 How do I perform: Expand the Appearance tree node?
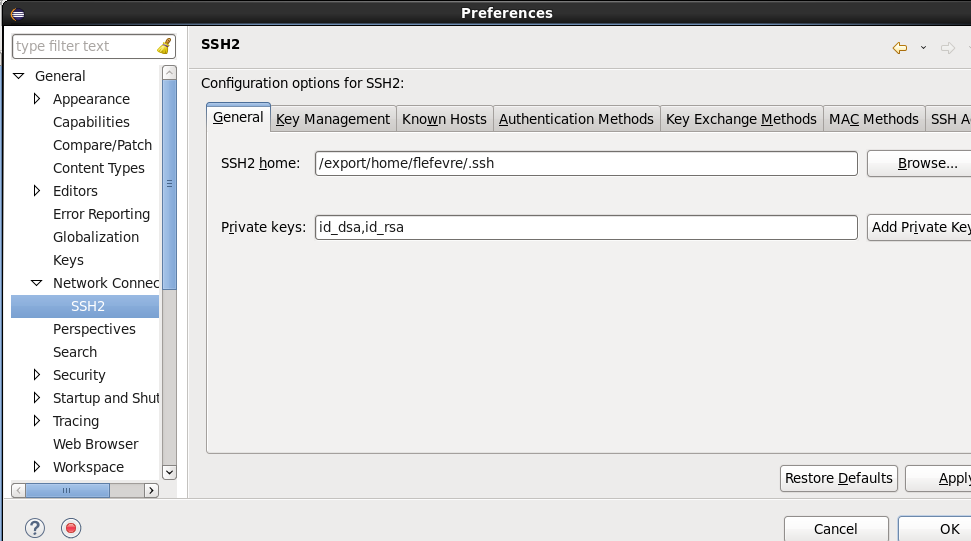(x=37, y=99)
